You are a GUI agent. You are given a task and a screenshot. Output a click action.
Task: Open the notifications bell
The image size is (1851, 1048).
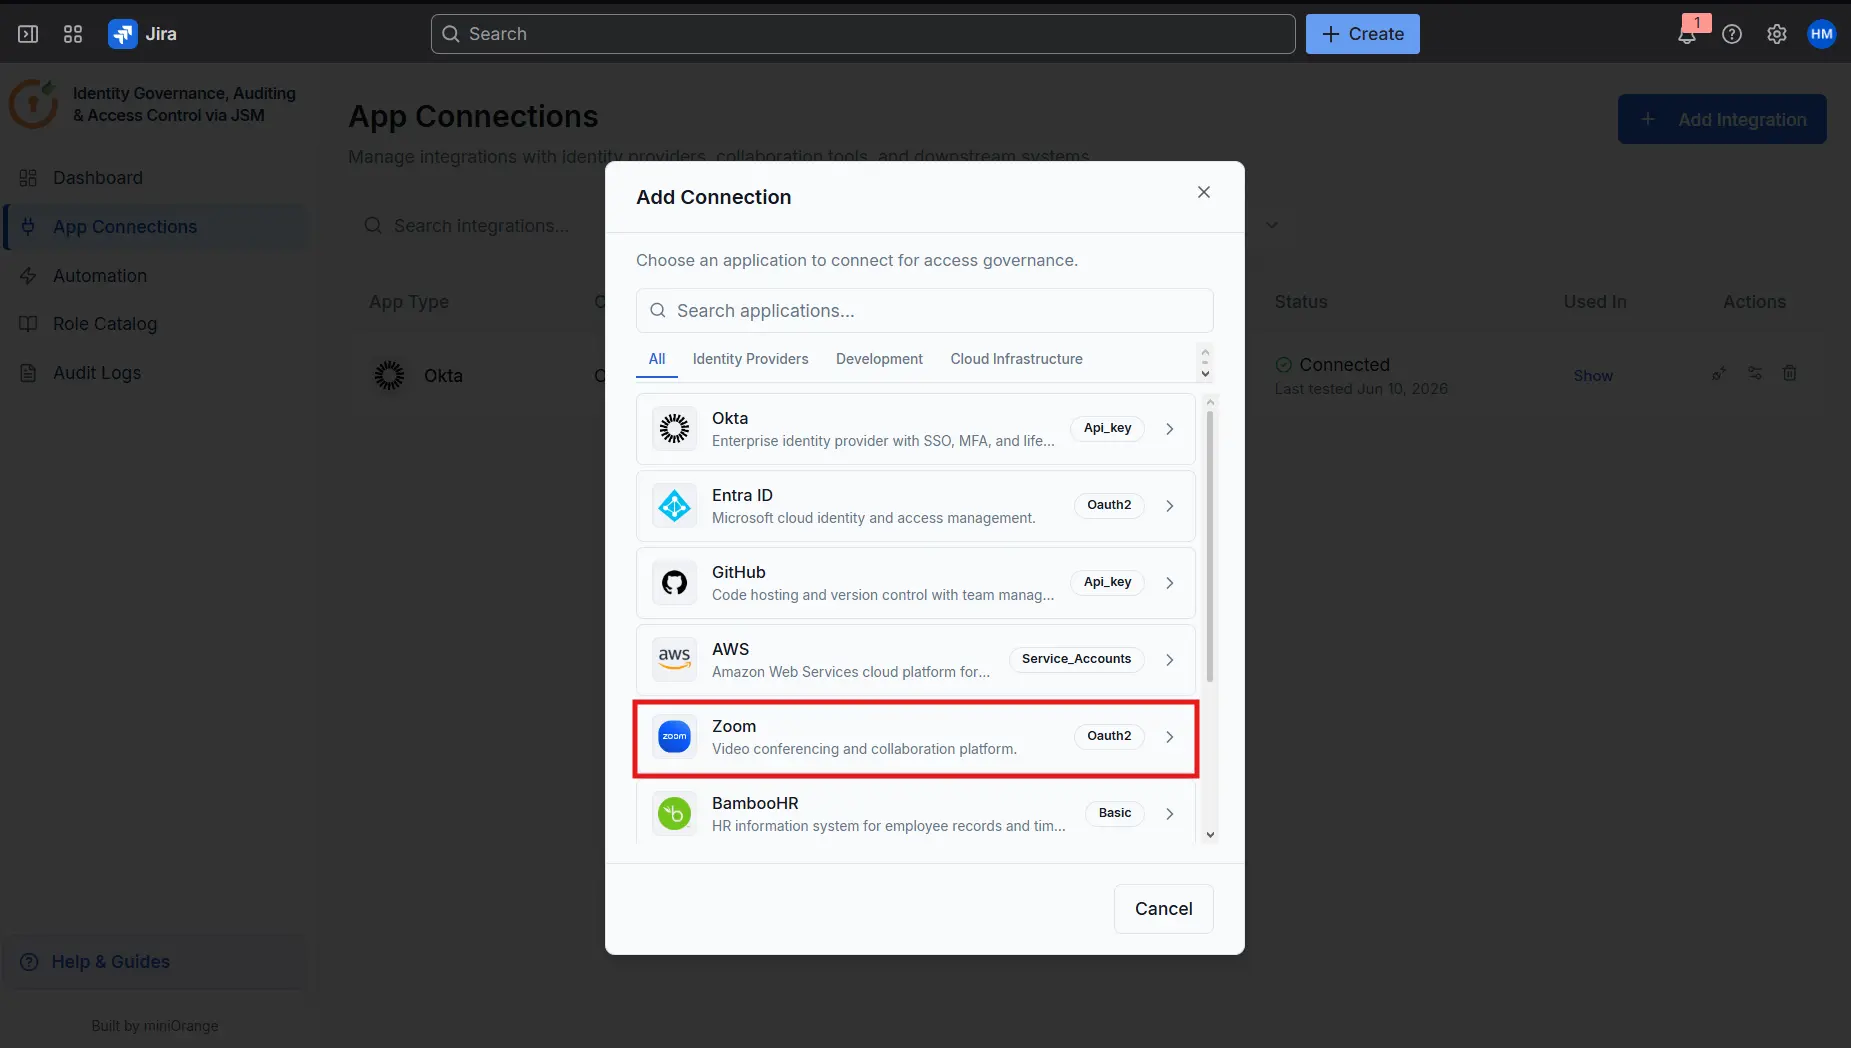click(1687, 34)
